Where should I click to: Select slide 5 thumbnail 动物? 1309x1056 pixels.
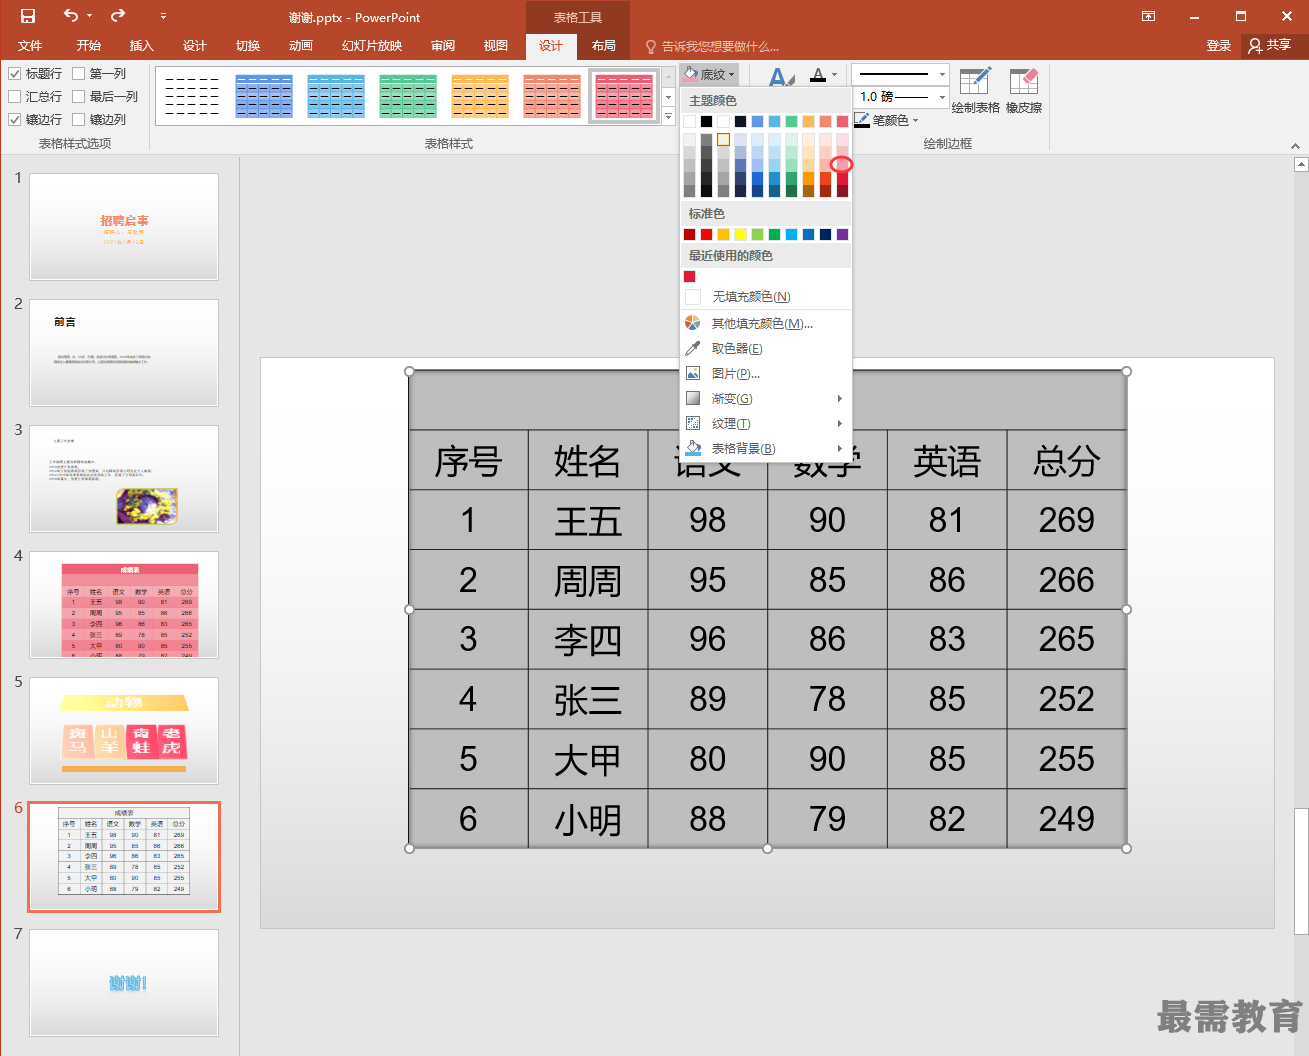124,730
